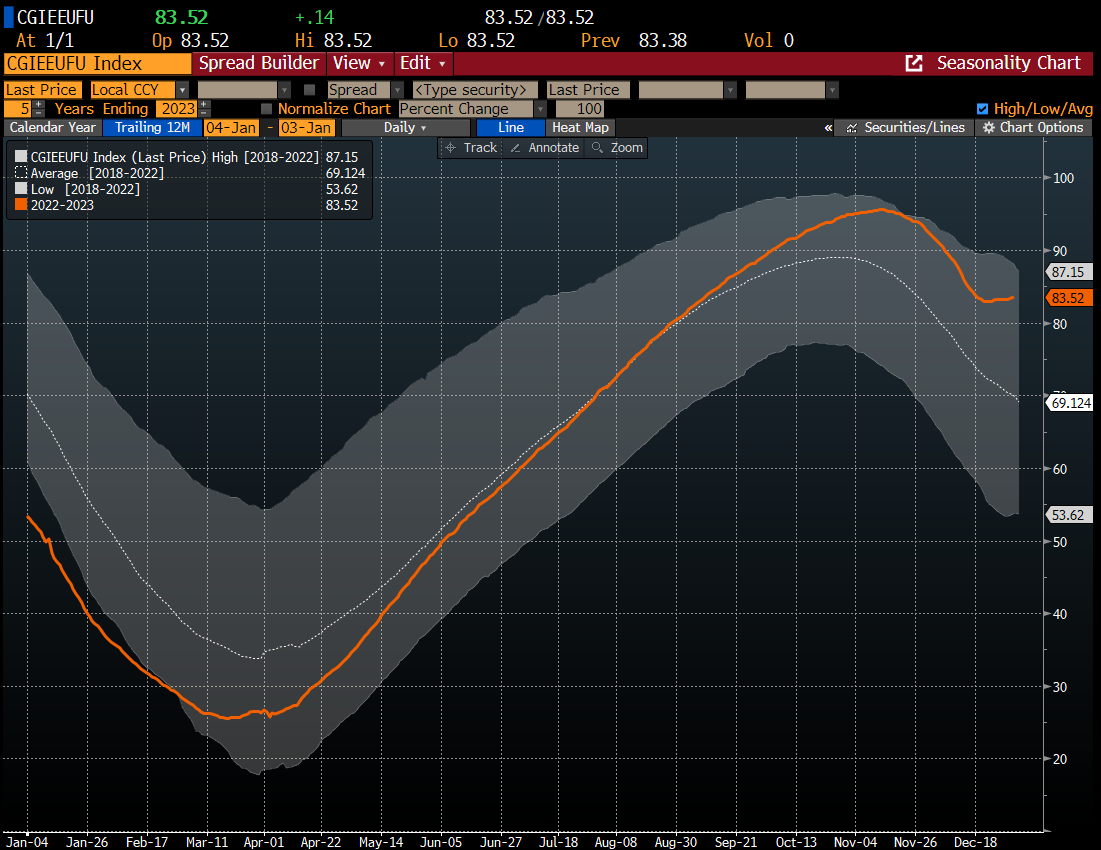This screenshot has width=1101, height=850.
Task: Switch to Heat Map view
Action: click(580, 127)
